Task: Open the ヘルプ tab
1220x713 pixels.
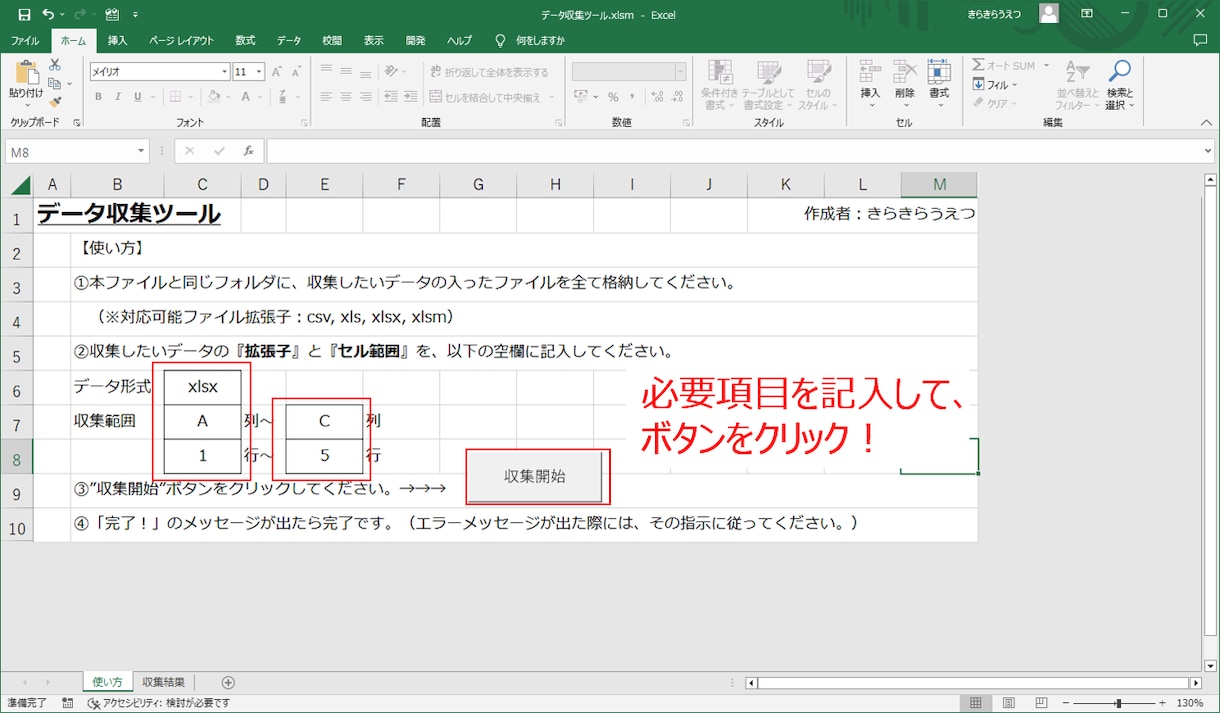Action: (x=459, y=41)
